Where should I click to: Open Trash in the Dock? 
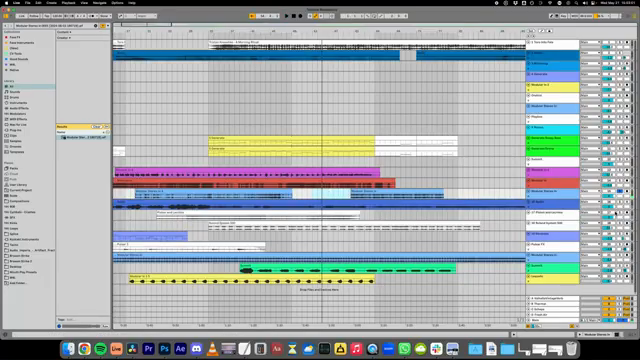(x=571, y=349)
